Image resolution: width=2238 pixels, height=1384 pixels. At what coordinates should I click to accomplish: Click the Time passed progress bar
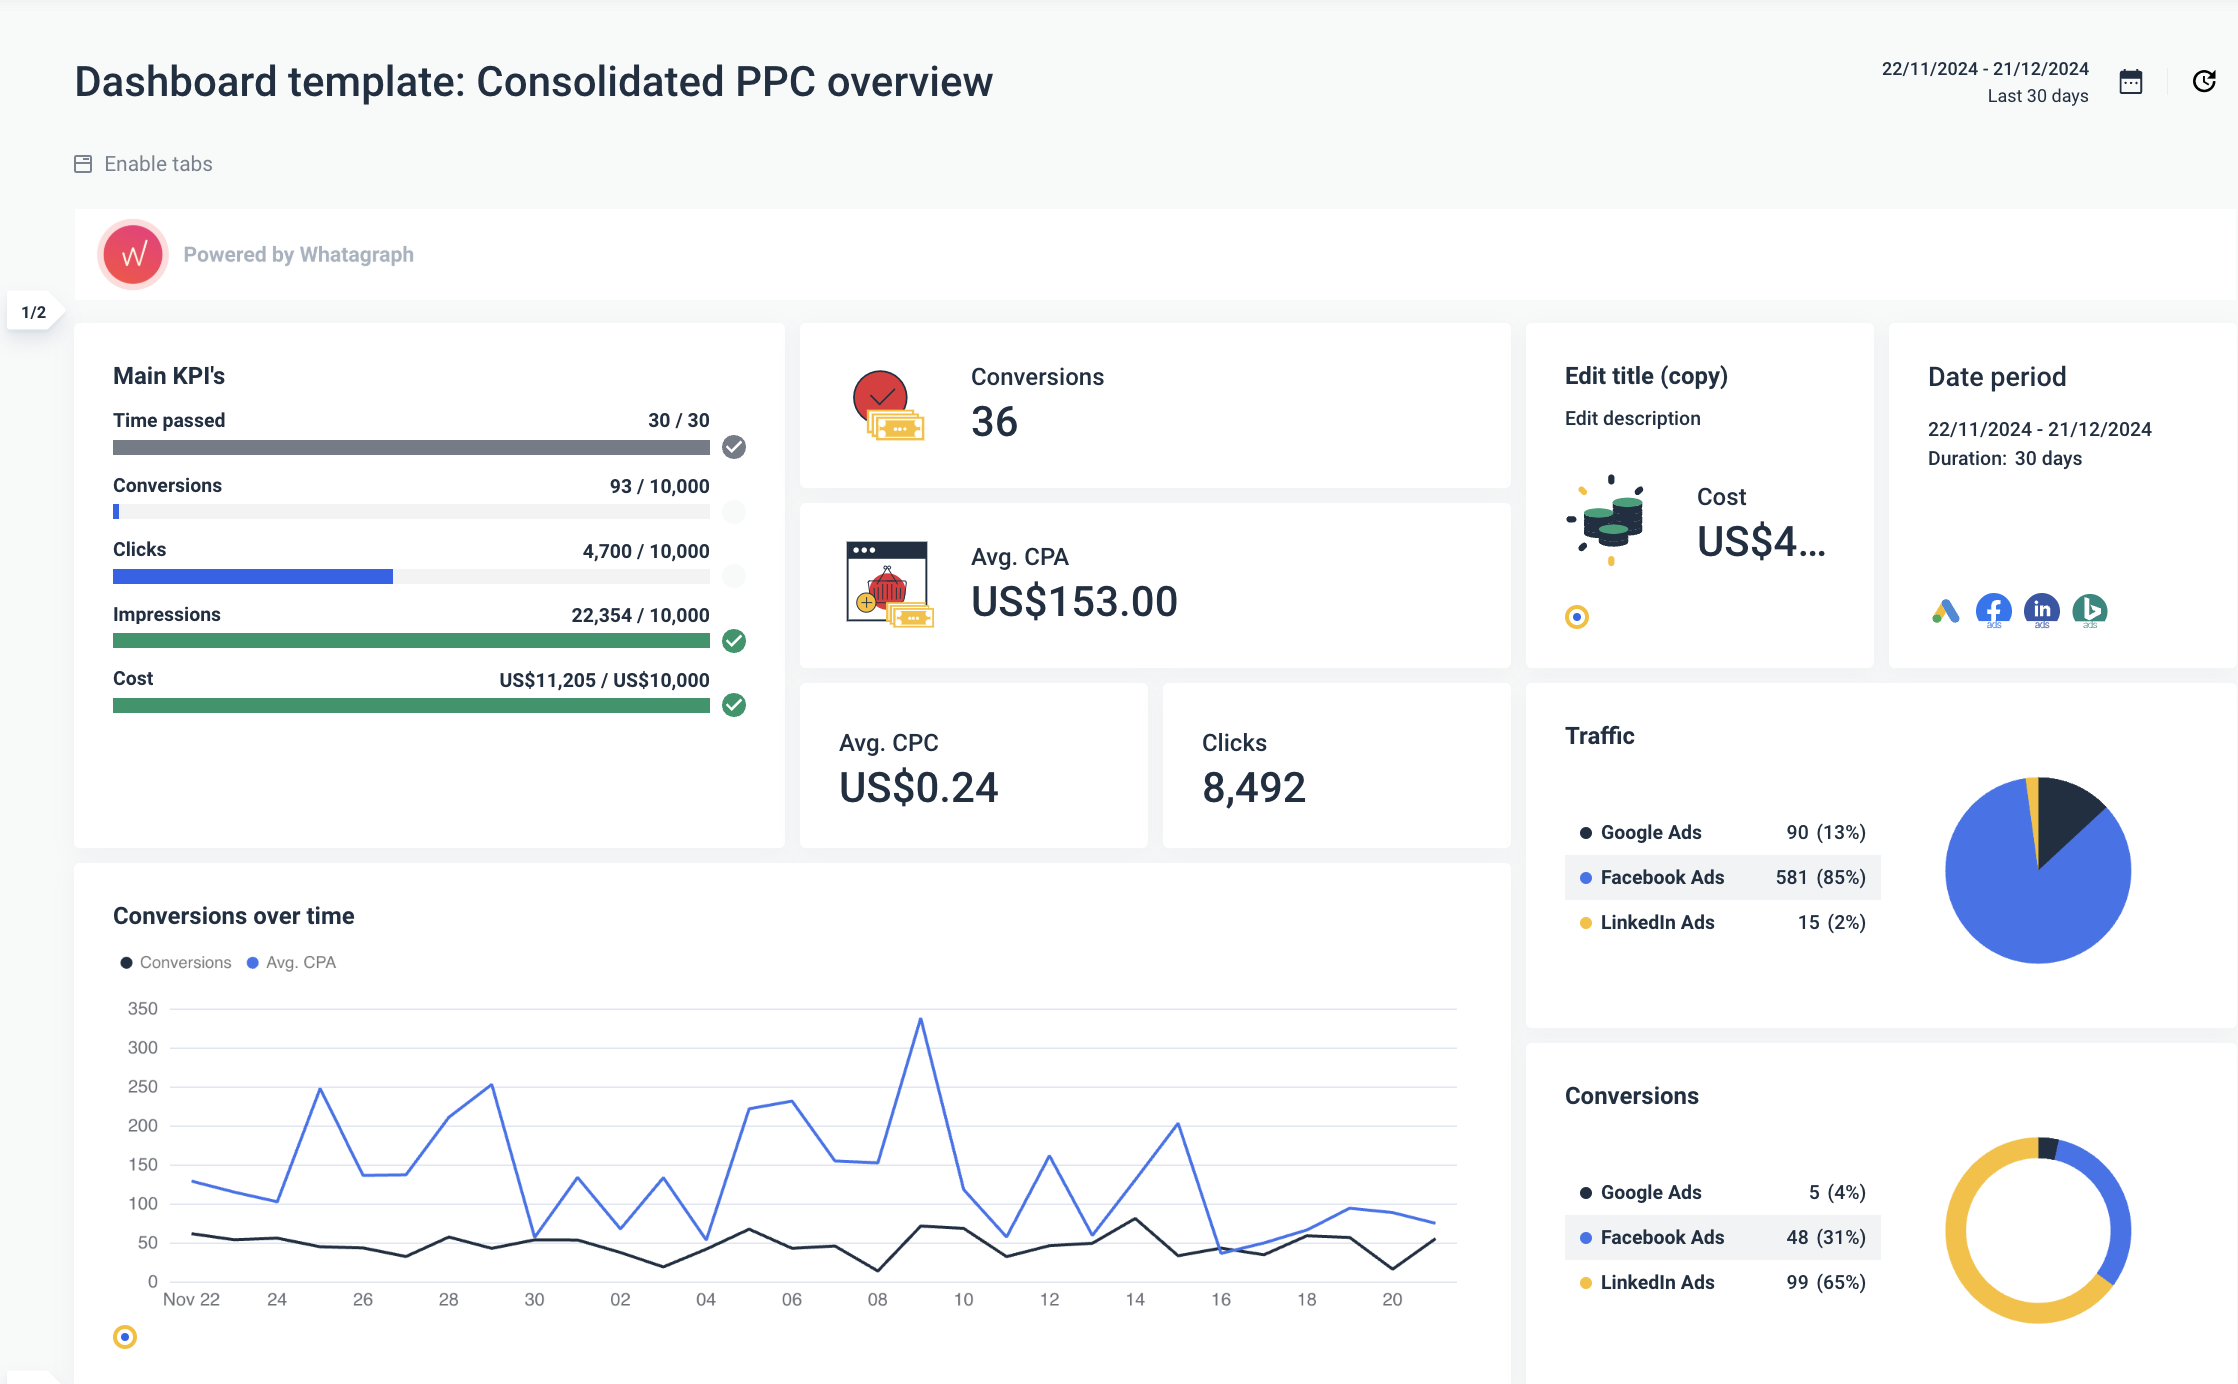[411, 447]
